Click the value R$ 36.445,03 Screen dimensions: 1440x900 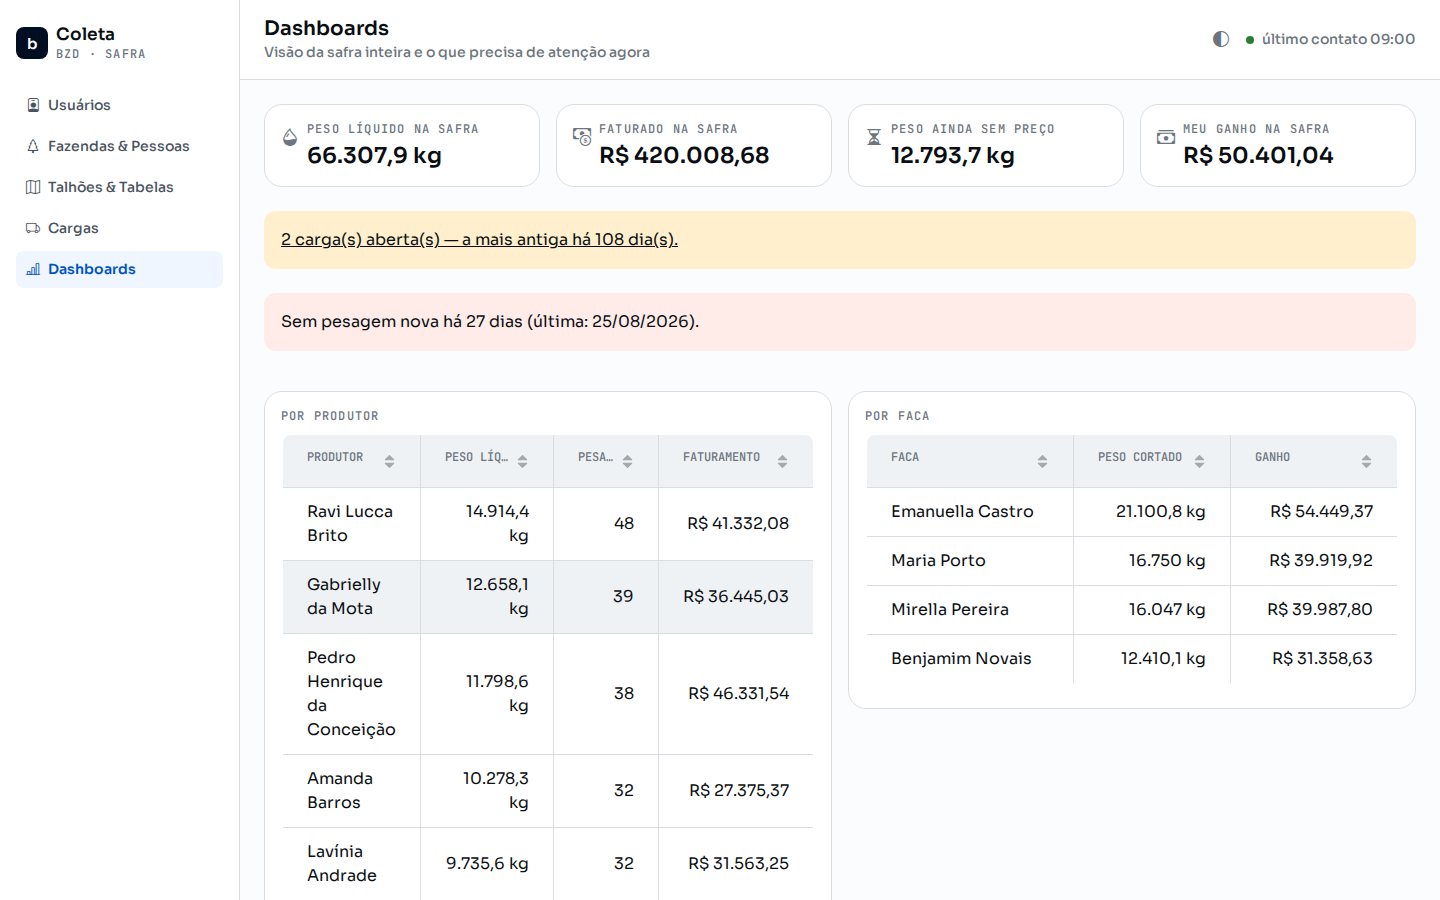coord(736,596)
